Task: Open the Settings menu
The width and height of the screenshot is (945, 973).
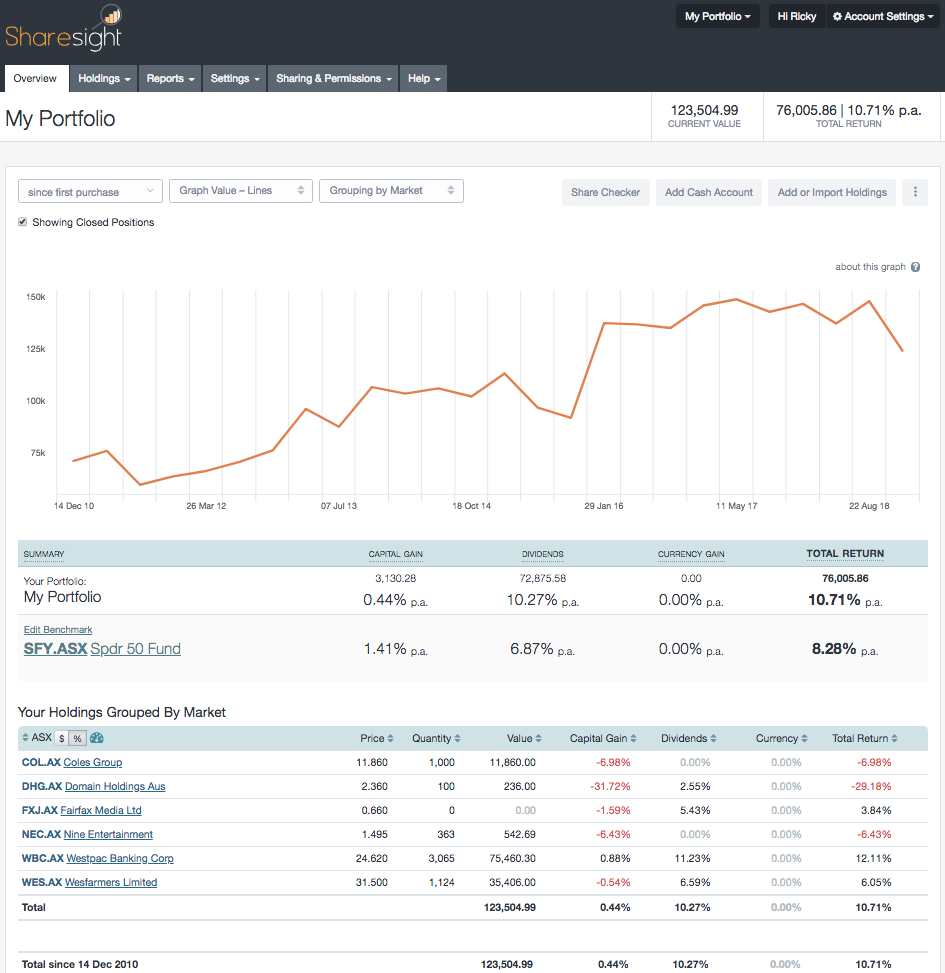Action: 235,79
